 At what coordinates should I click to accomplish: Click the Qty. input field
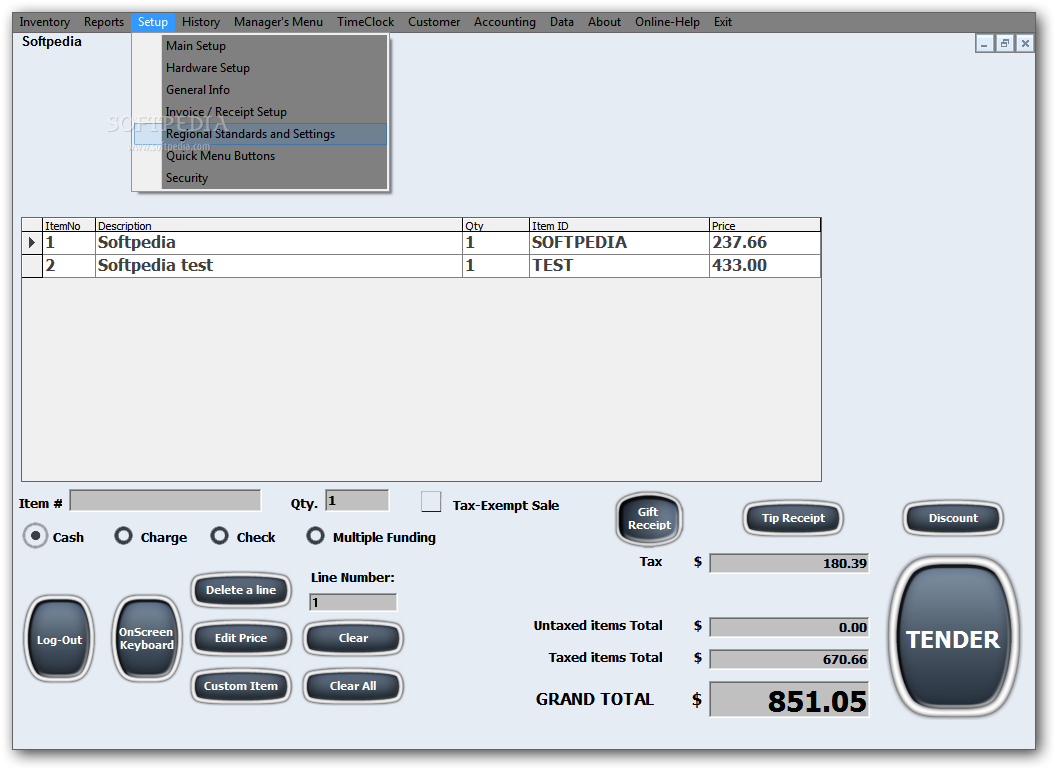click(357, 500)
